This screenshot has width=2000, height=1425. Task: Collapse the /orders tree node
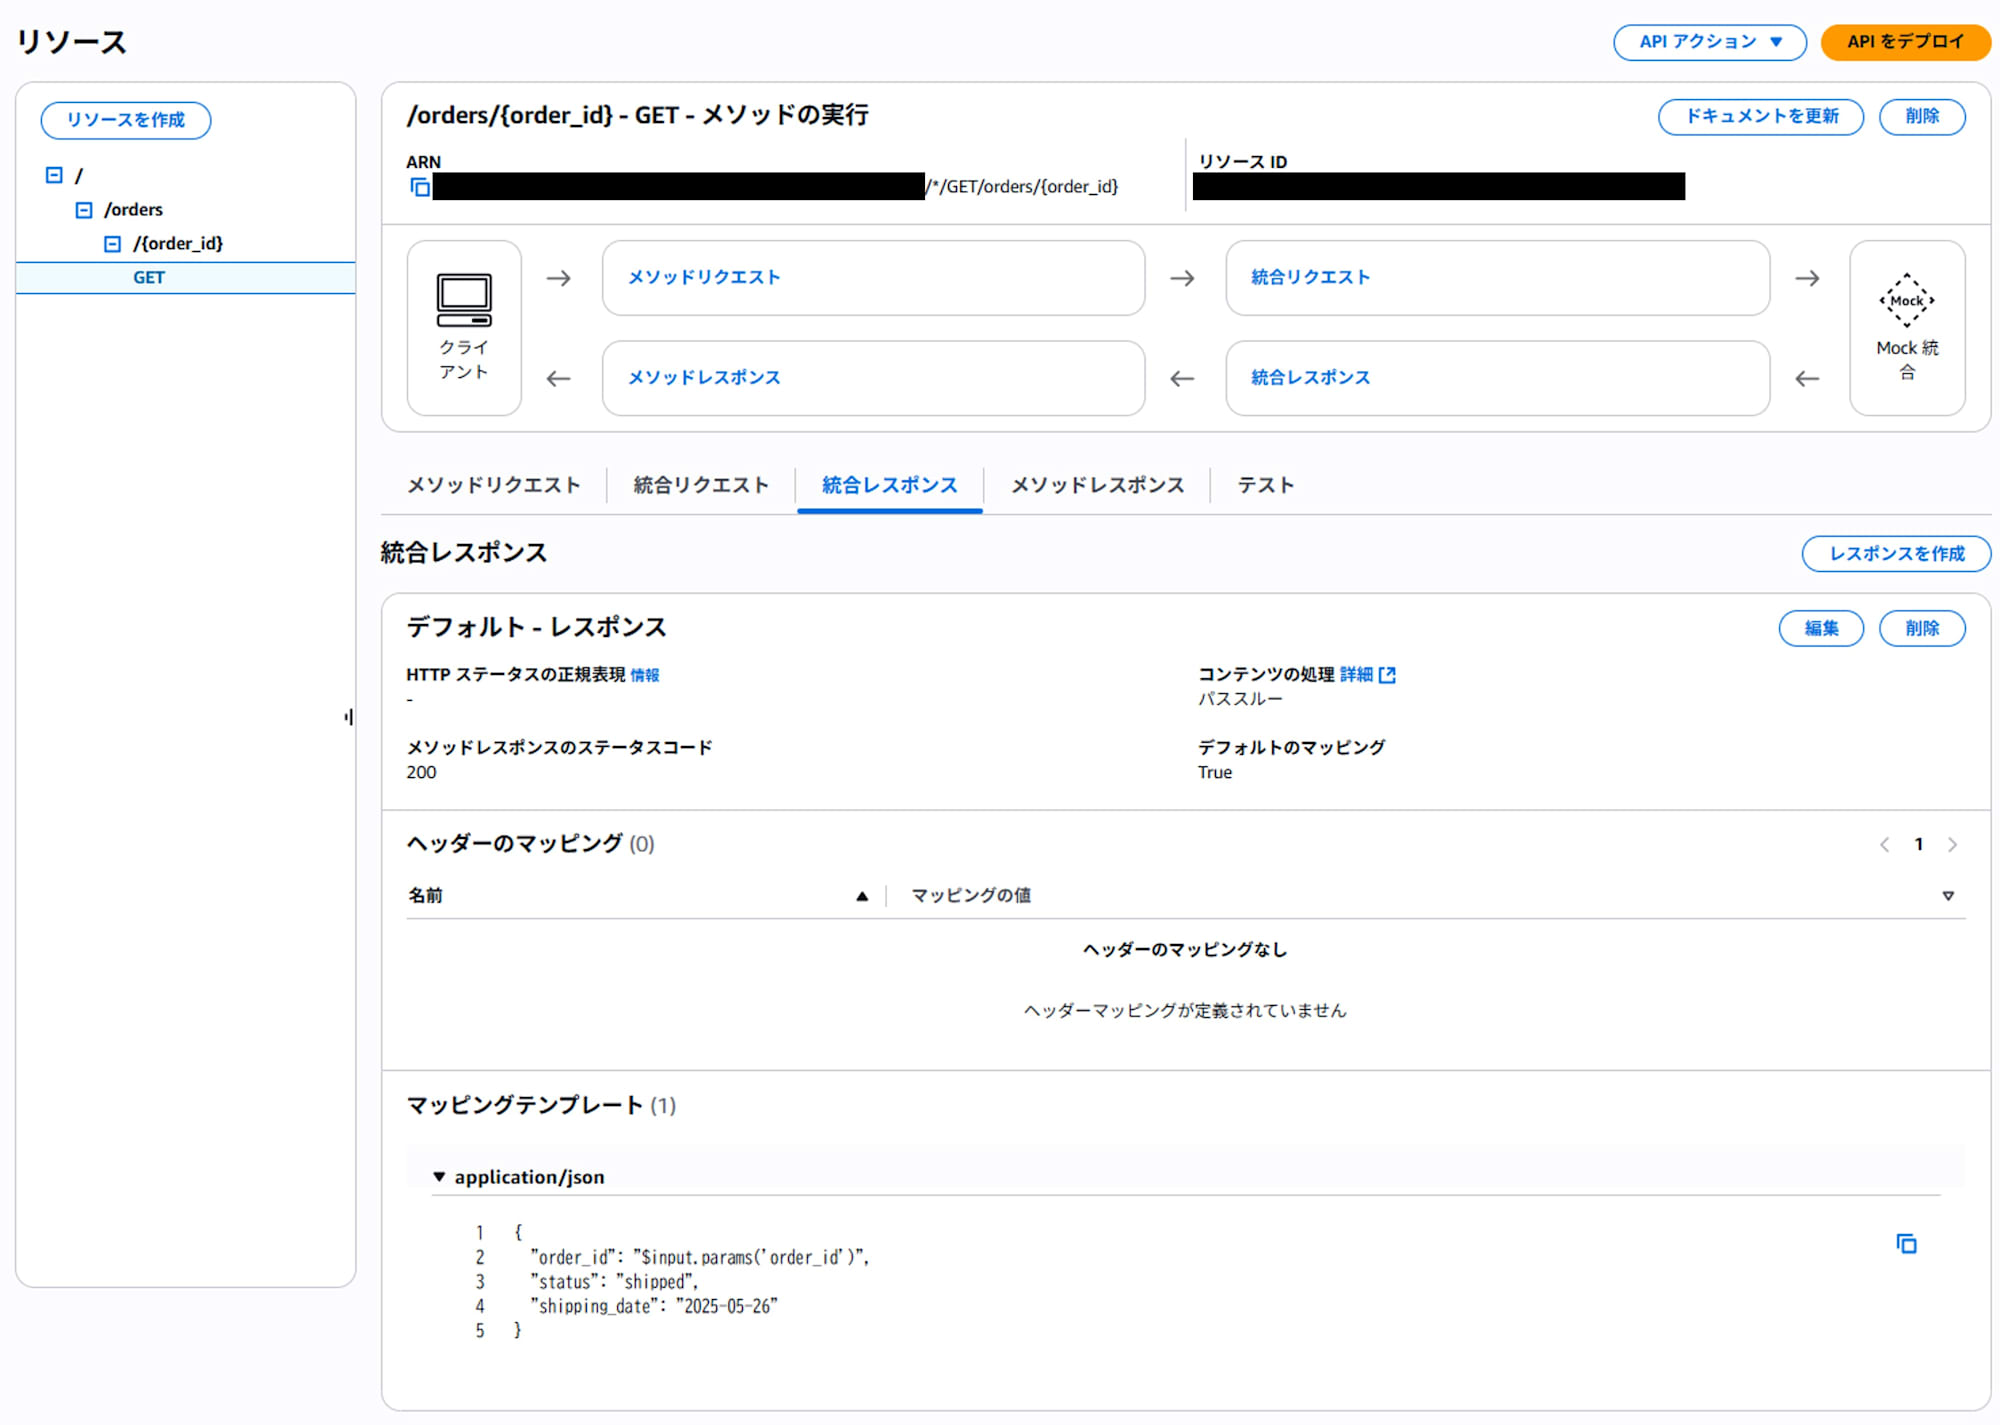(84, 210)
